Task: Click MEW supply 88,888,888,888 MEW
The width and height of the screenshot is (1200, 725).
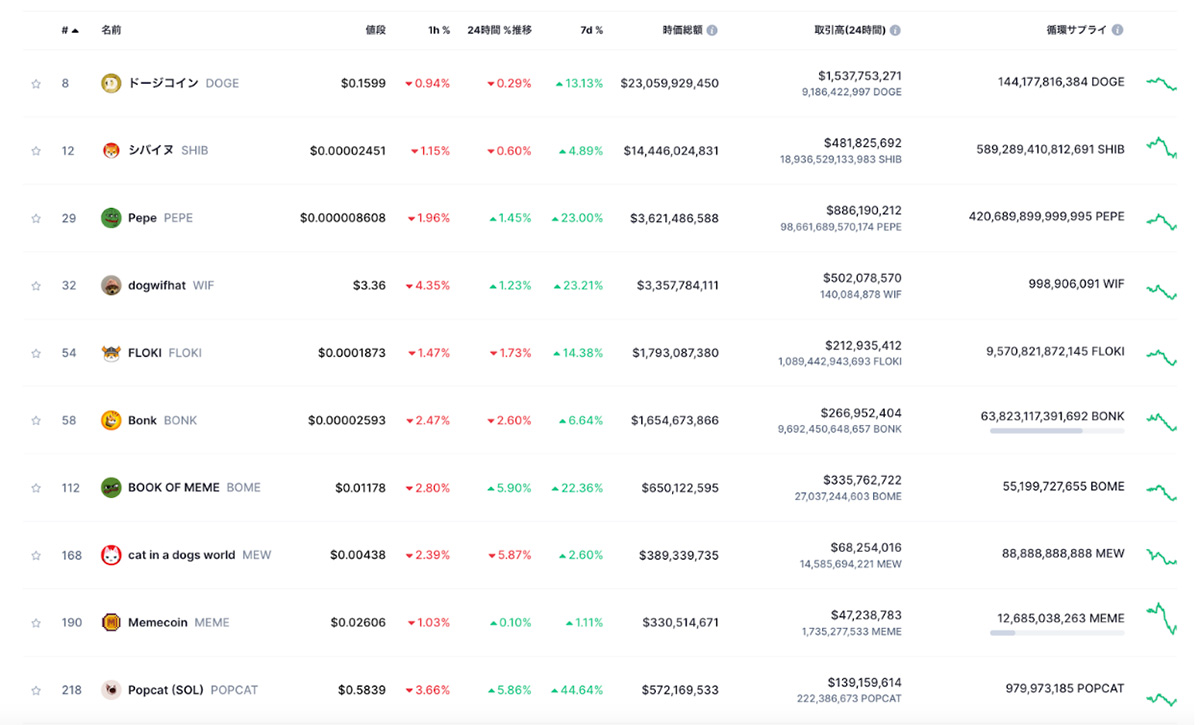Action: 1063,553
